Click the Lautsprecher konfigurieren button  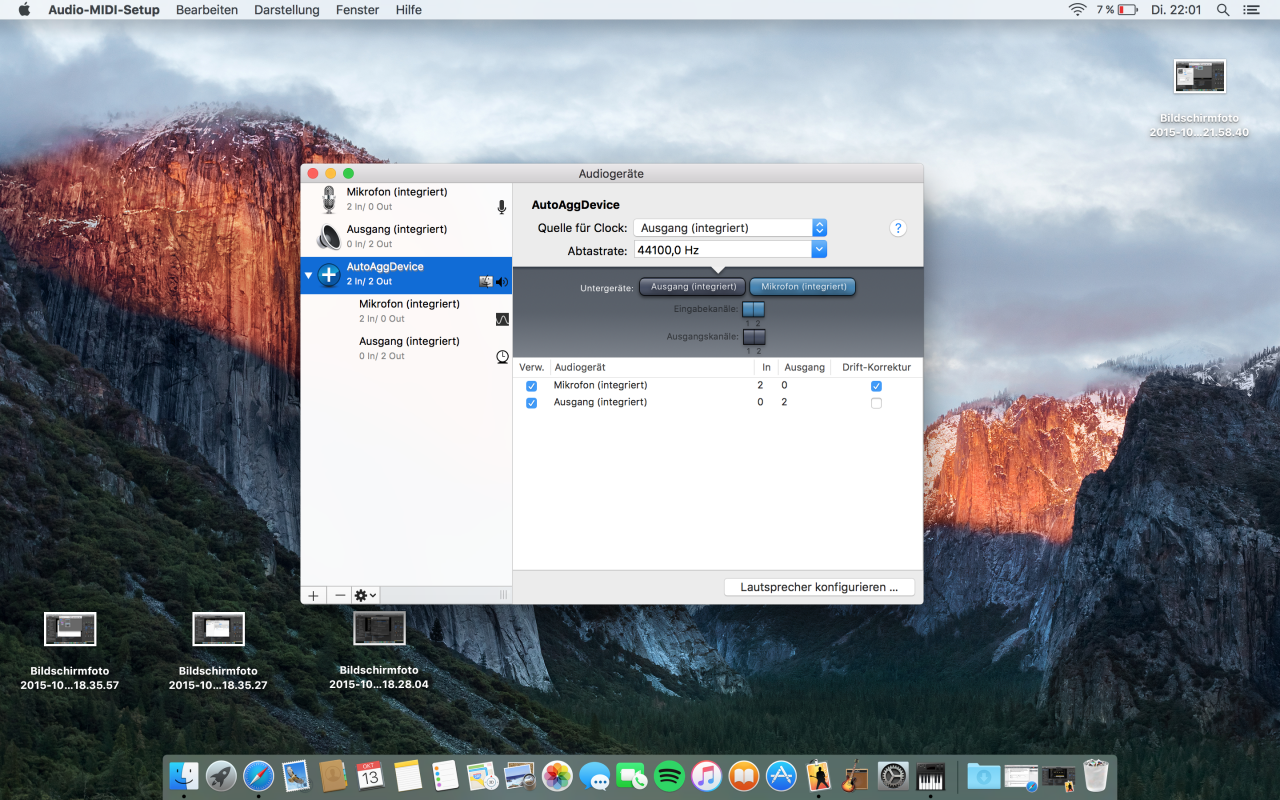(x=819, y=587)
